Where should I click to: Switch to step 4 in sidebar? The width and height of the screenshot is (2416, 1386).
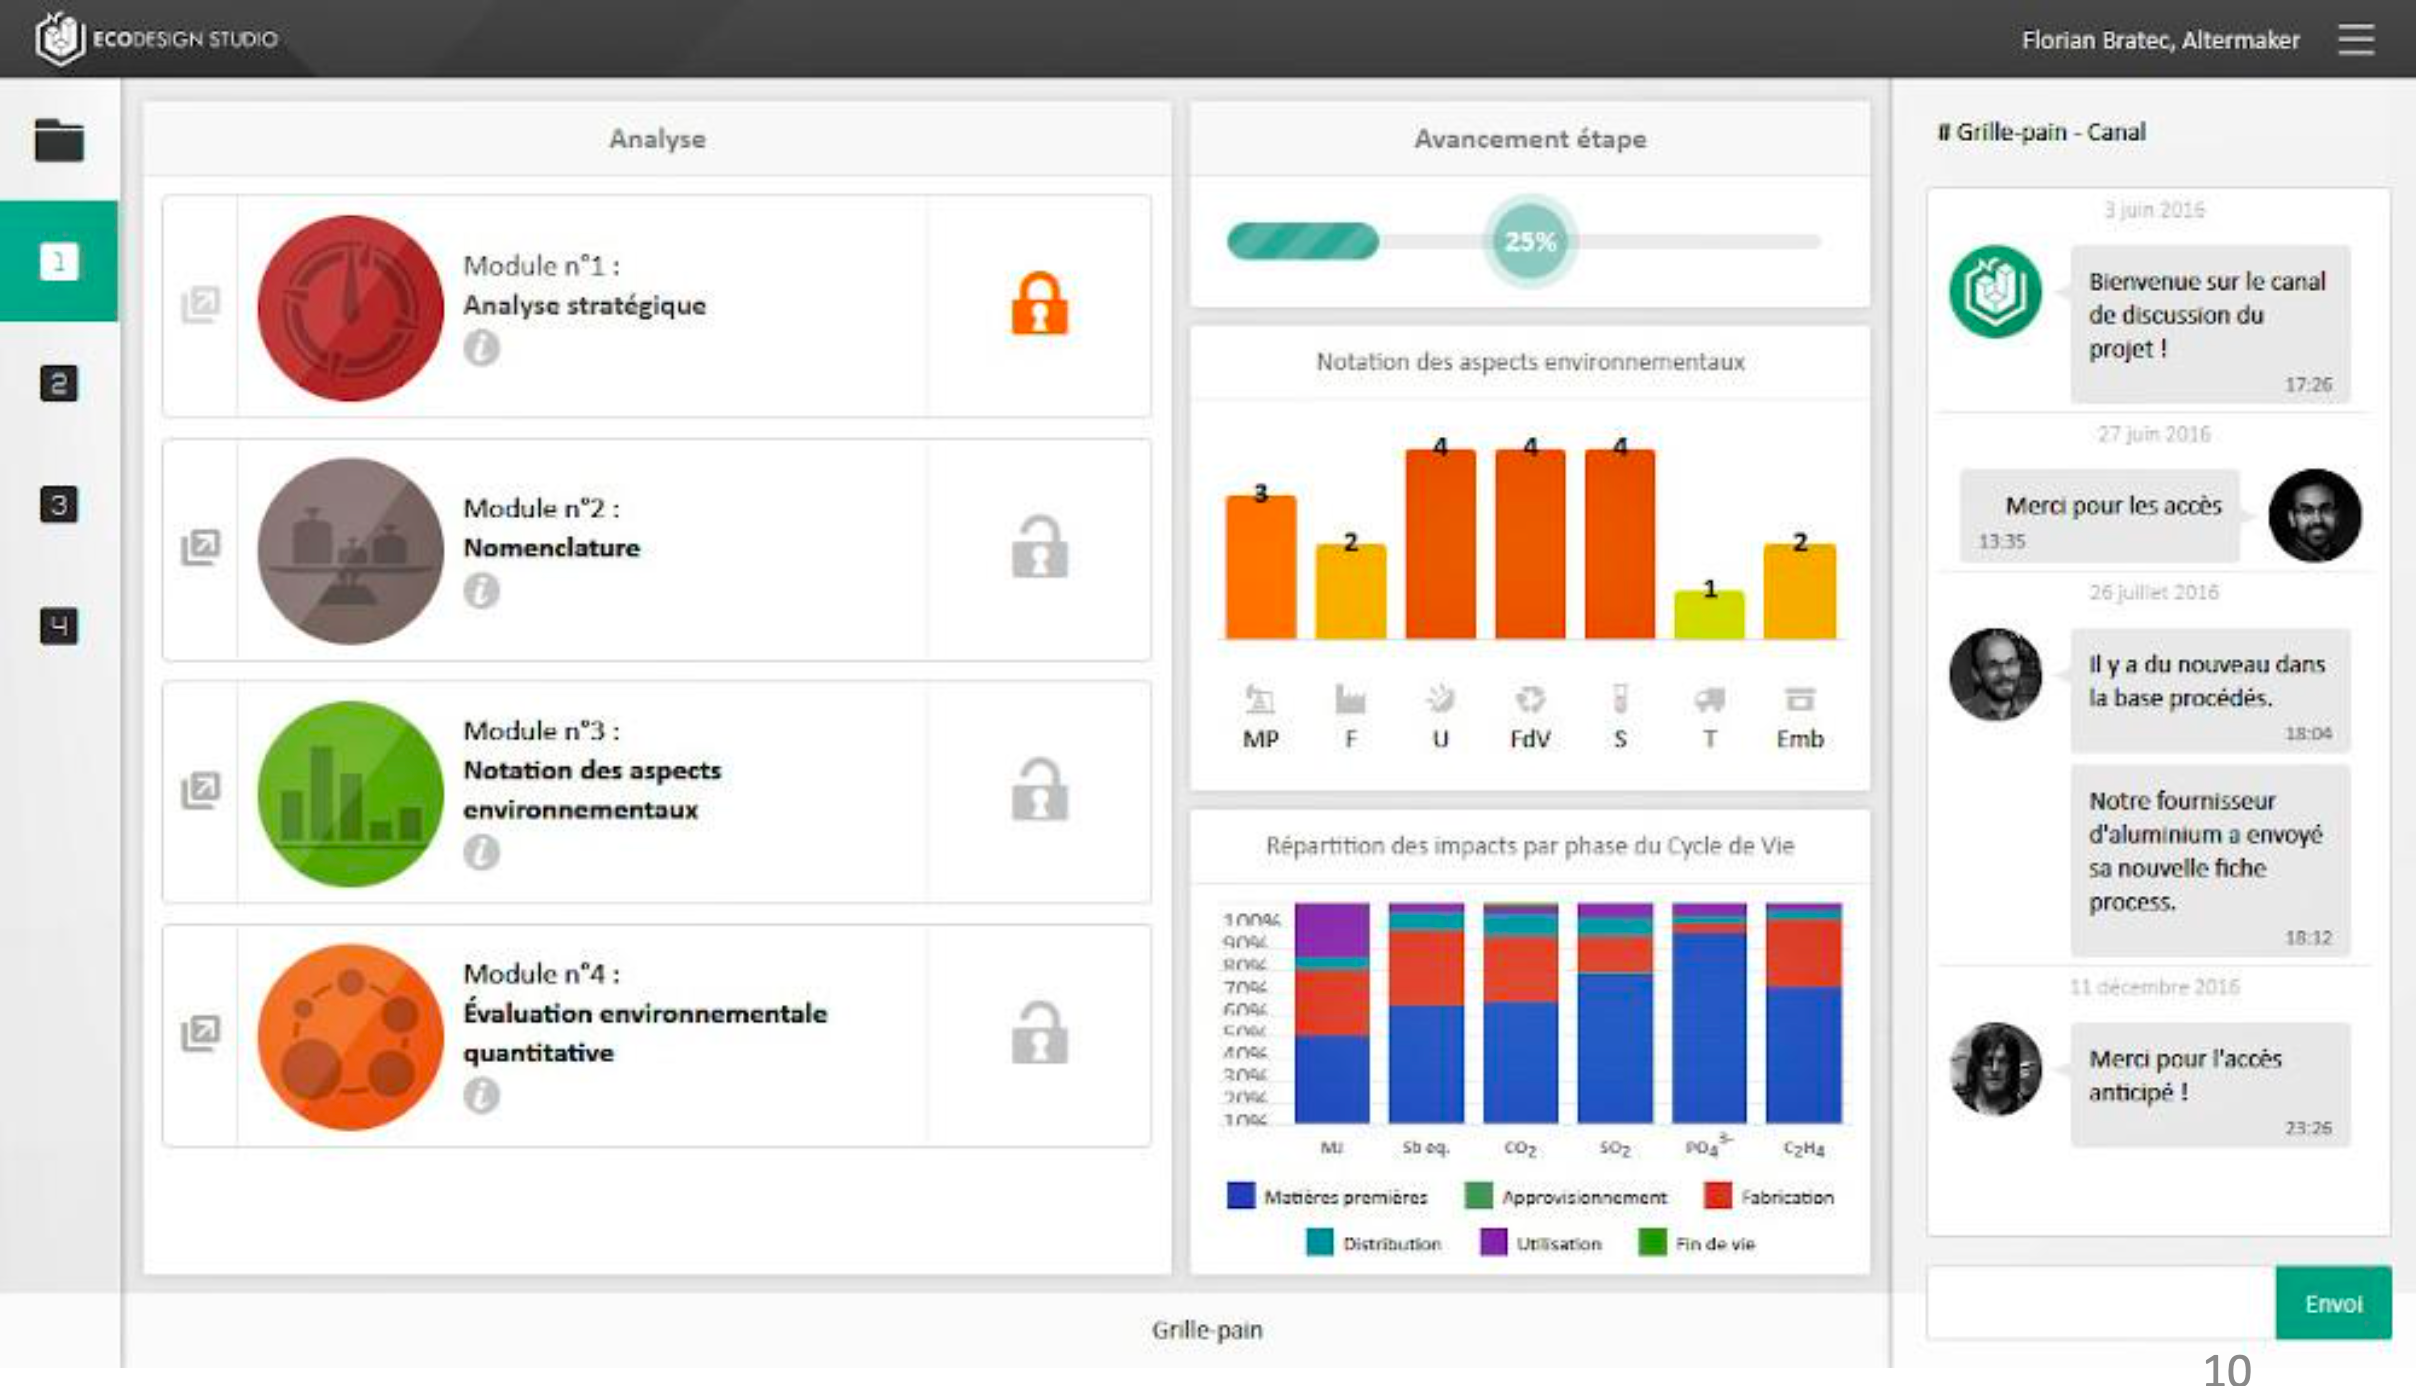pyautogui.click(x=59, y=626)
